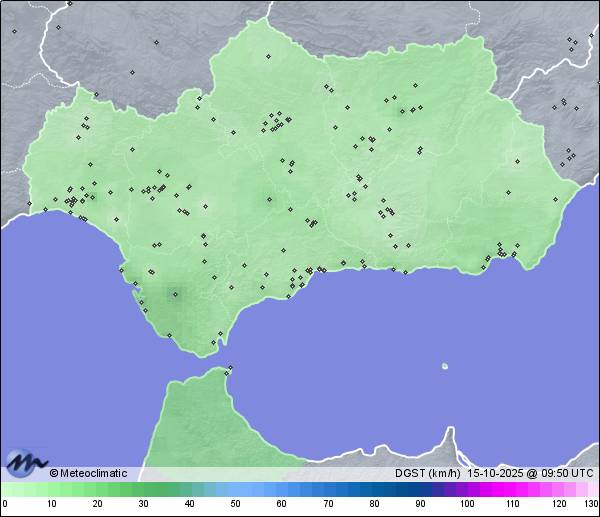Click the DGST (km/h) label
Viewport: 600px width, 517px height.
pyautogui.click(x=427, y=473)
